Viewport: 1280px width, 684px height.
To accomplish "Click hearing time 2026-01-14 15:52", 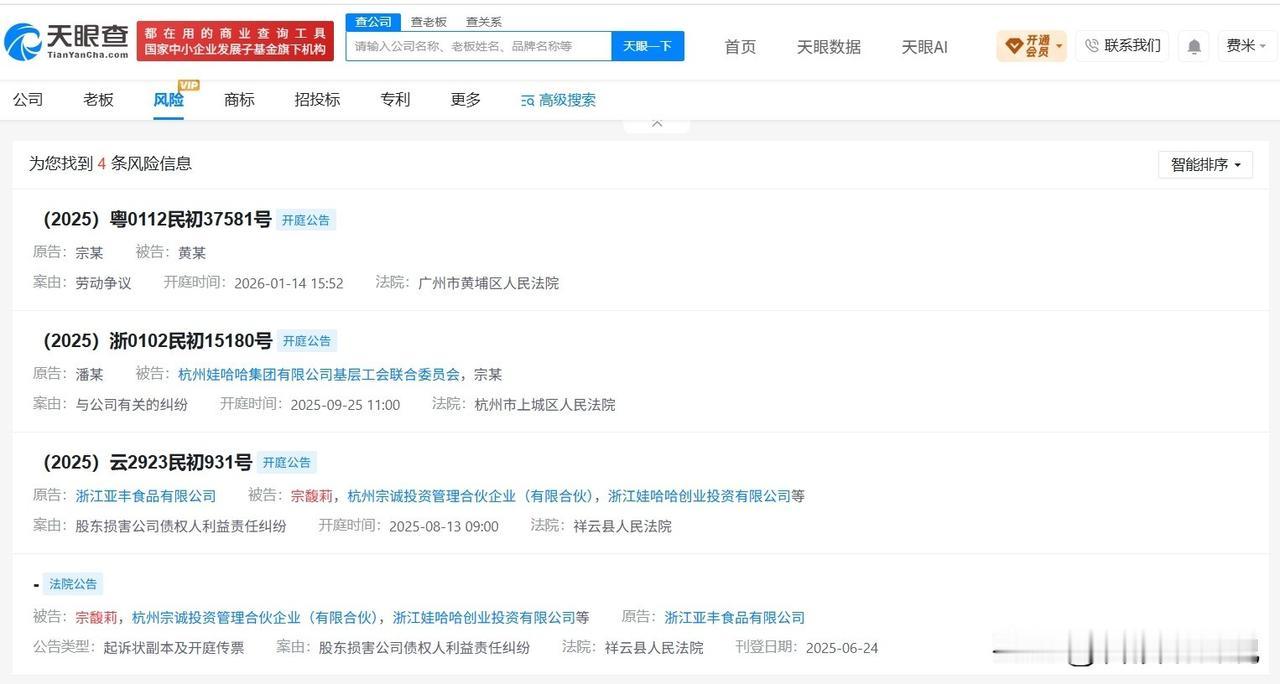I will (x=289, y=283).
